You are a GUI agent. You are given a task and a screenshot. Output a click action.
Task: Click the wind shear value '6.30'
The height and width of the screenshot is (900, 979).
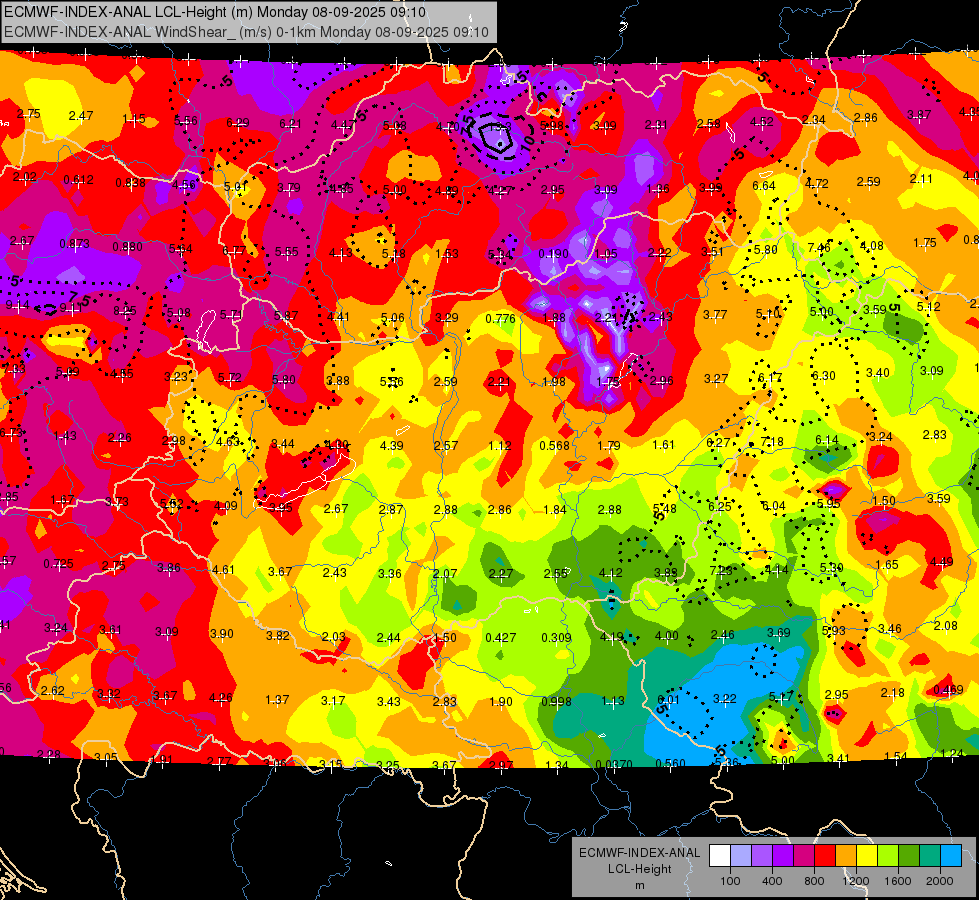pos(824,376)
